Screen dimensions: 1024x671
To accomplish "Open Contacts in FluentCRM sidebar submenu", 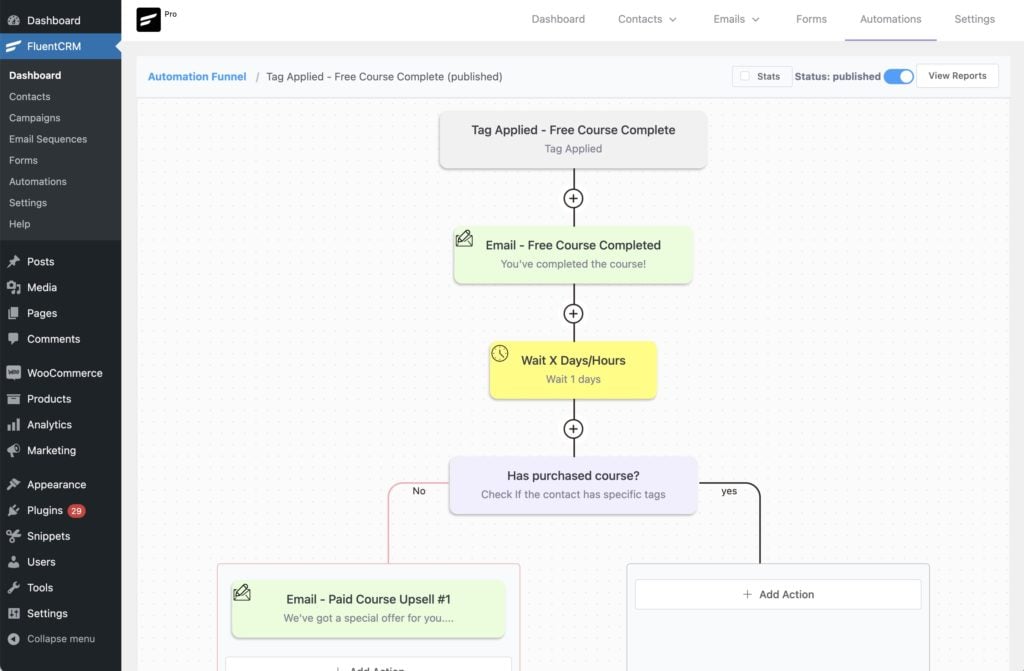I will pyautogui.click(x=29, y=97).
